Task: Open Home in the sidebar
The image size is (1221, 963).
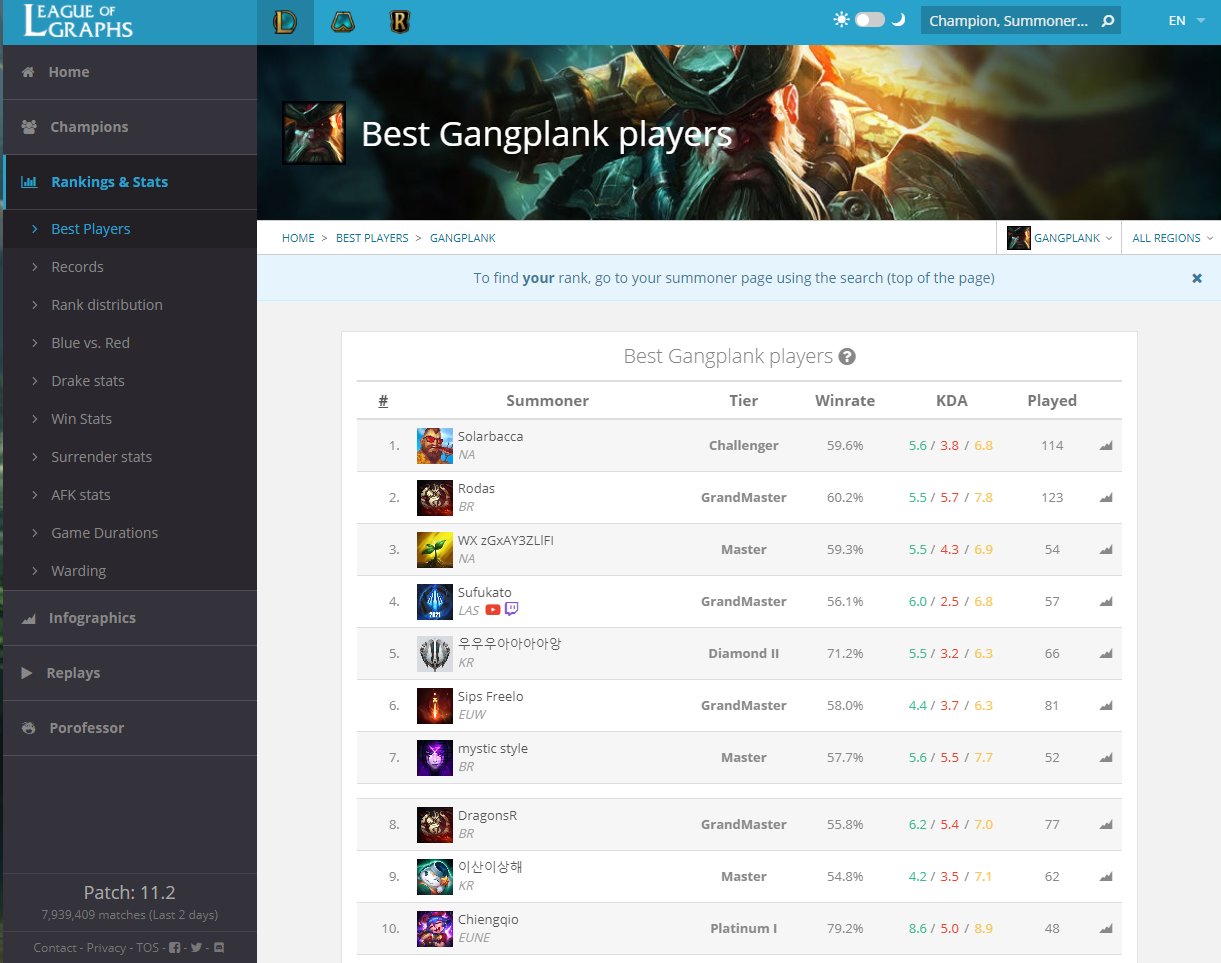Action: [x=129, y=72]
